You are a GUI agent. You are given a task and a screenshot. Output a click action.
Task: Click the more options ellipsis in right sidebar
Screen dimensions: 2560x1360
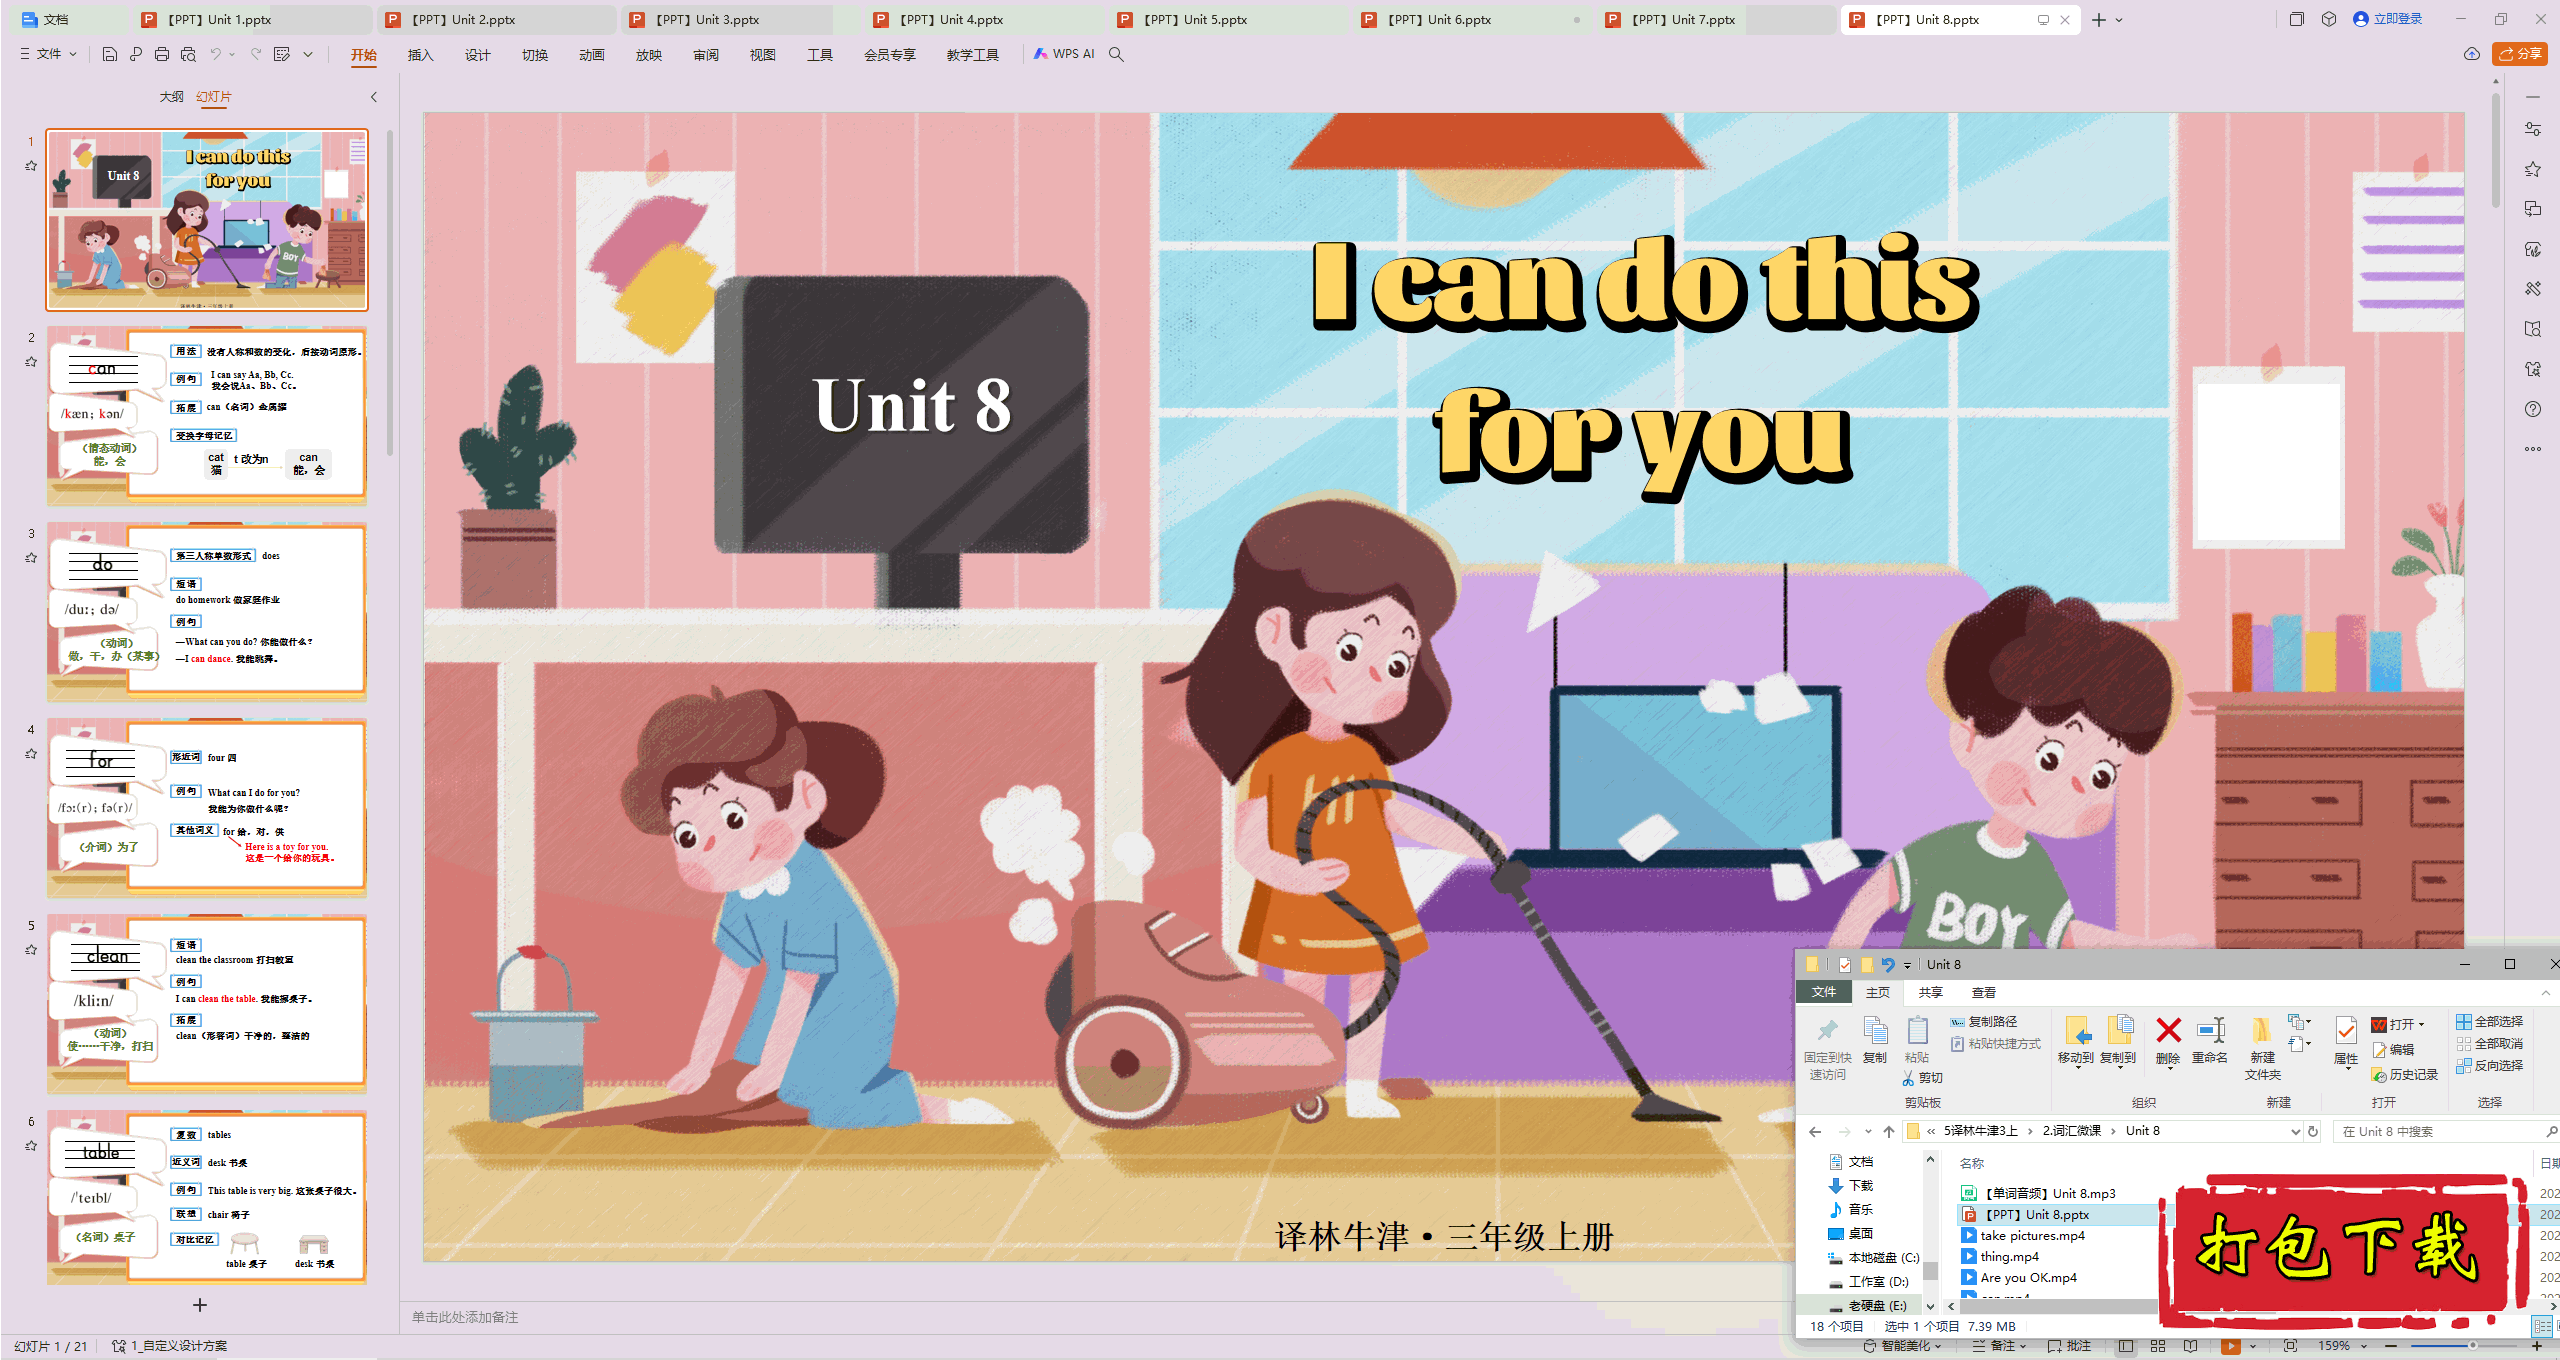tap(2533, 449)
